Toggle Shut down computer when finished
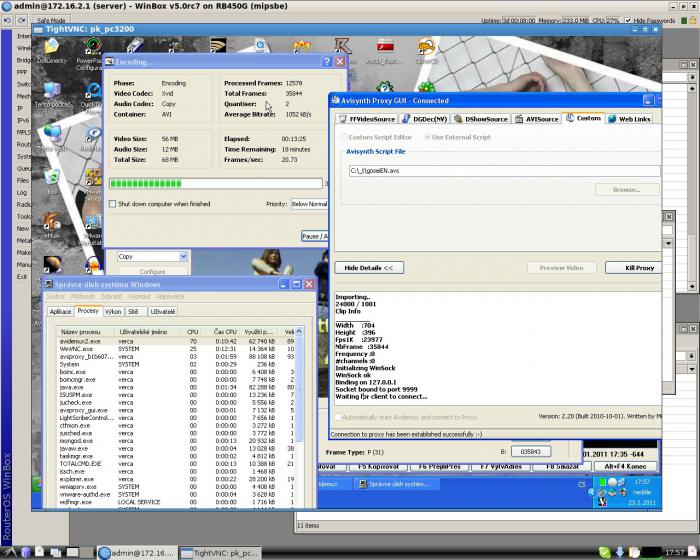The width and height of the screenshot is (700, 560). tap(112, 204)
